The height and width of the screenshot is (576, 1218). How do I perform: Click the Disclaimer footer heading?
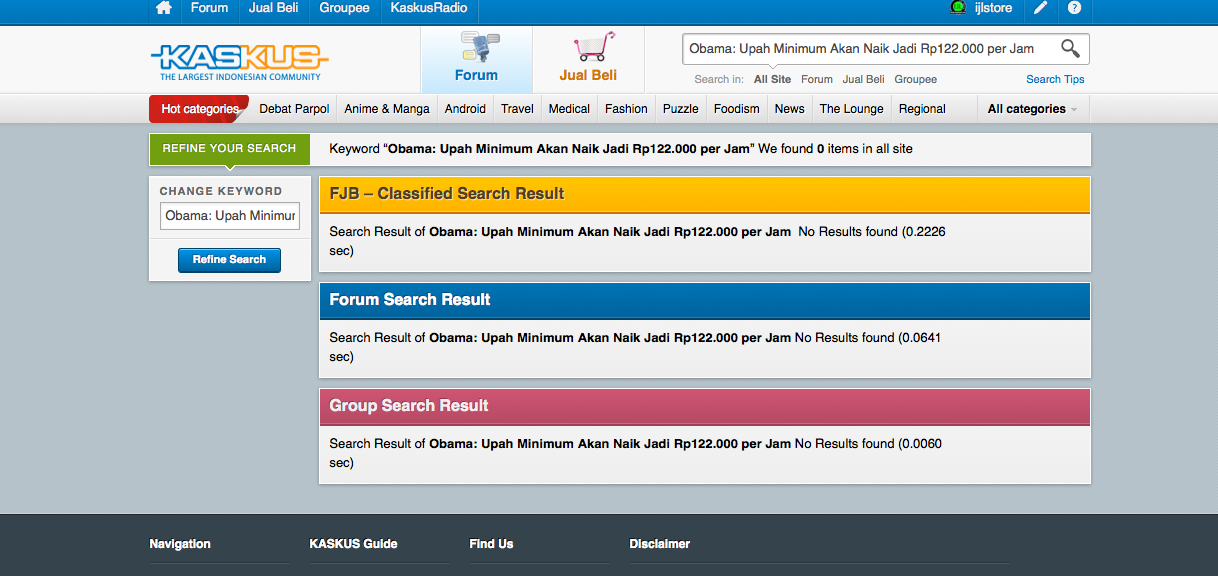(x=659, y=544)
